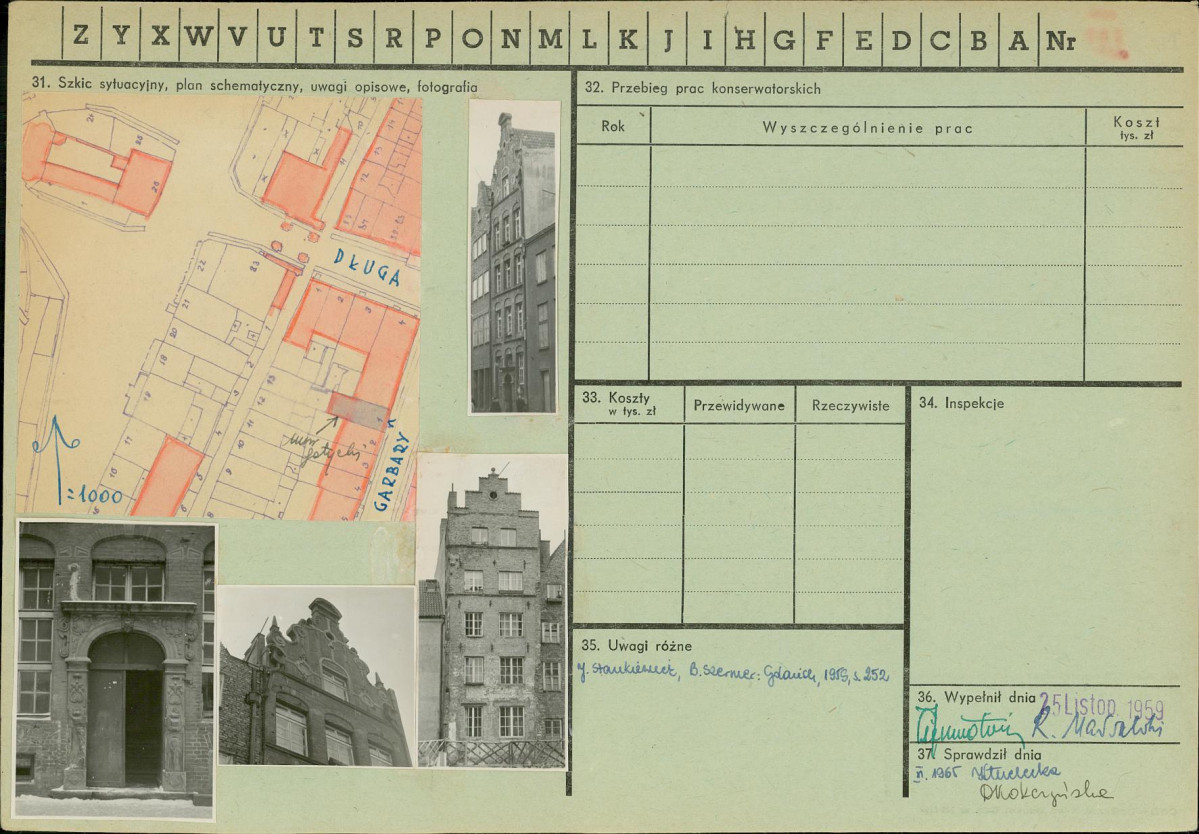The height and width of the screenshot is (834, 1199).
Task: Click the letter Z index box
Action: pyautogui.click(x=81, y=39)
